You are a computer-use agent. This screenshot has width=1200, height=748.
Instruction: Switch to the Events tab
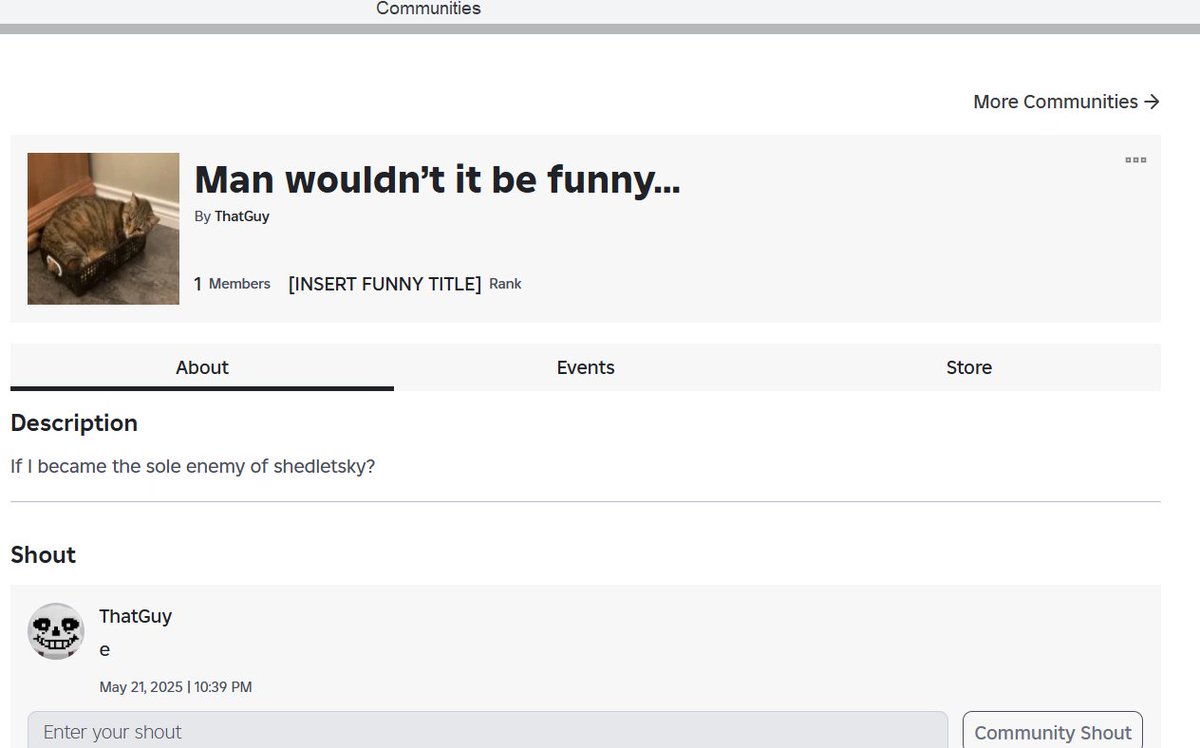tap(585, 367)
